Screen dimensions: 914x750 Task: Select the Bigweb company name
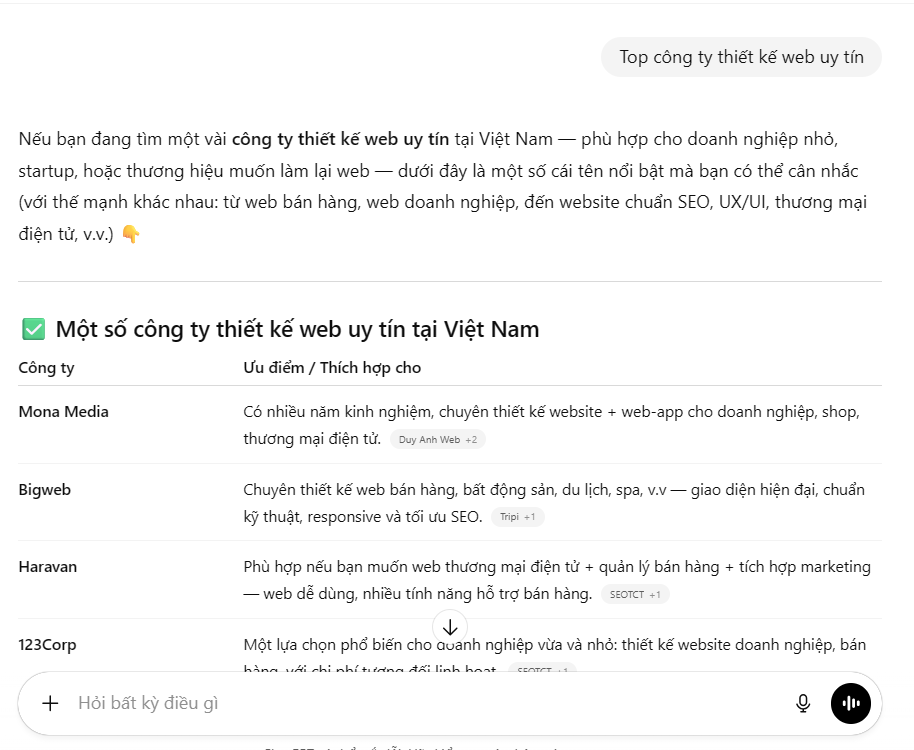pos(45,490)
